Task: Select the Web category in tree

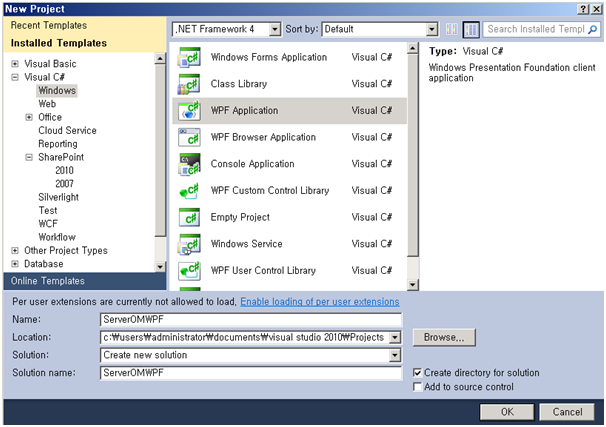Action: click(x=47, y=104)
